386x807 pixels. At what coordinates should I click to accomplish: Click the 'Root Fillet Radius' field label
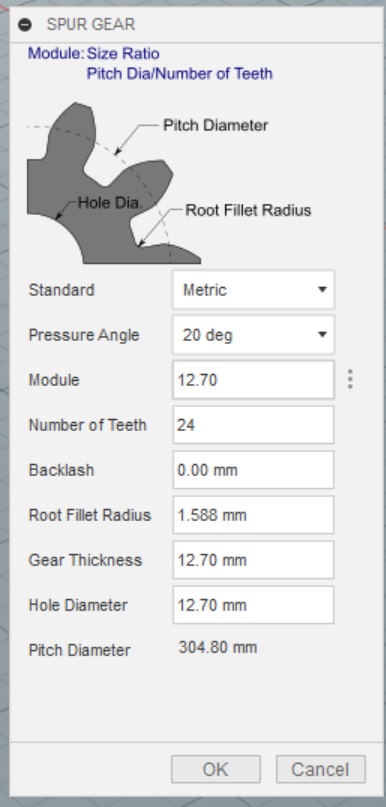coord(90,515)
